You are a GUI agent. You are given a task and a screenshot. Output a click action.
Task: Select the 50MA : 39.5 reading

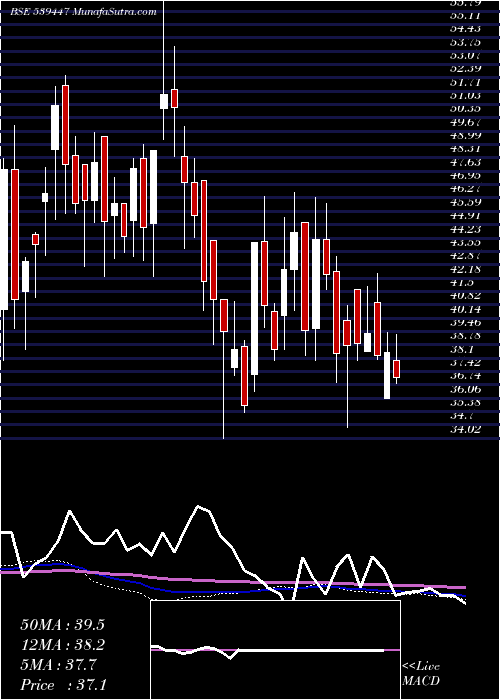tap(65, 625)
